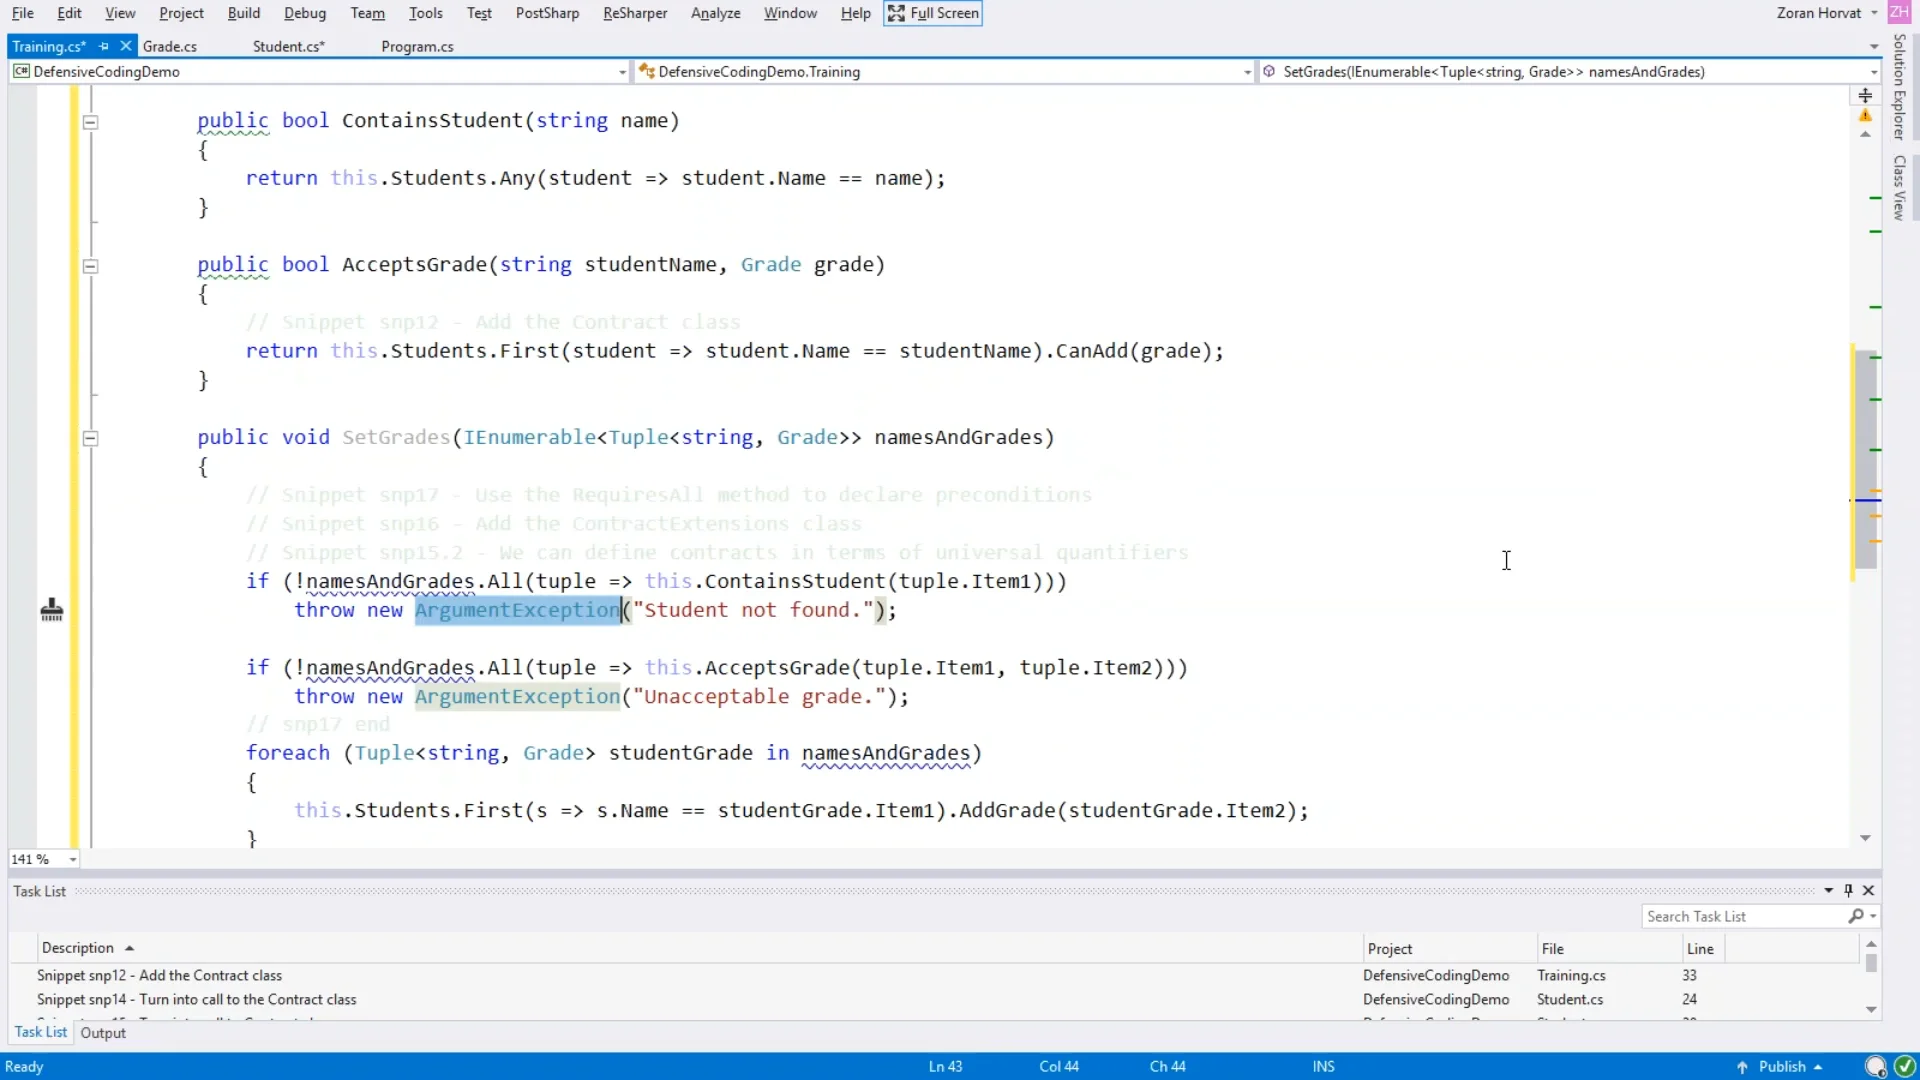Viewport: 1920px width, 1080px height.
Task: Pin the Training.cs tab
Action: coord(103,46)
